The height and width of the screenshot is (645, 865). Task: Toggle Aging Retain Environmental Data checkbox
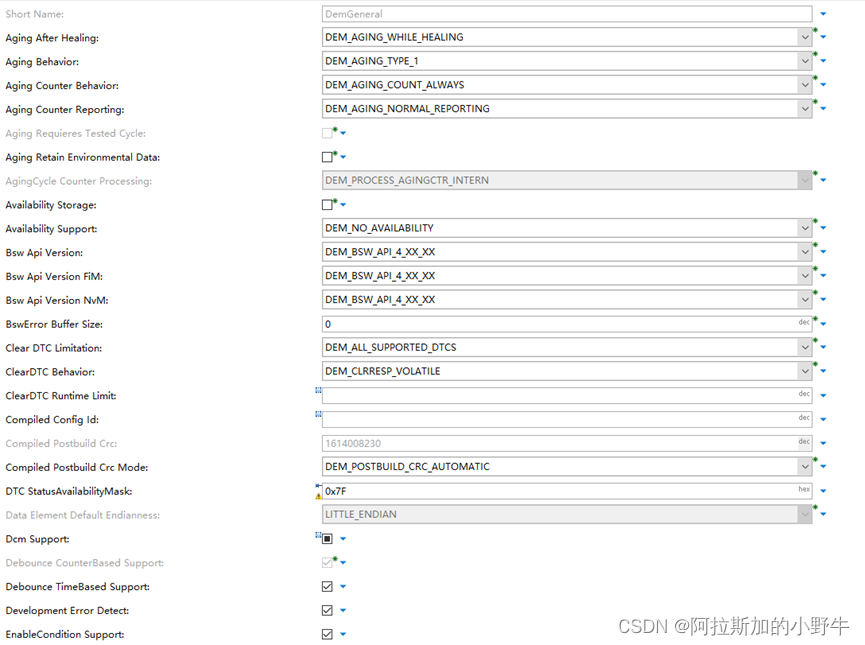327,157
